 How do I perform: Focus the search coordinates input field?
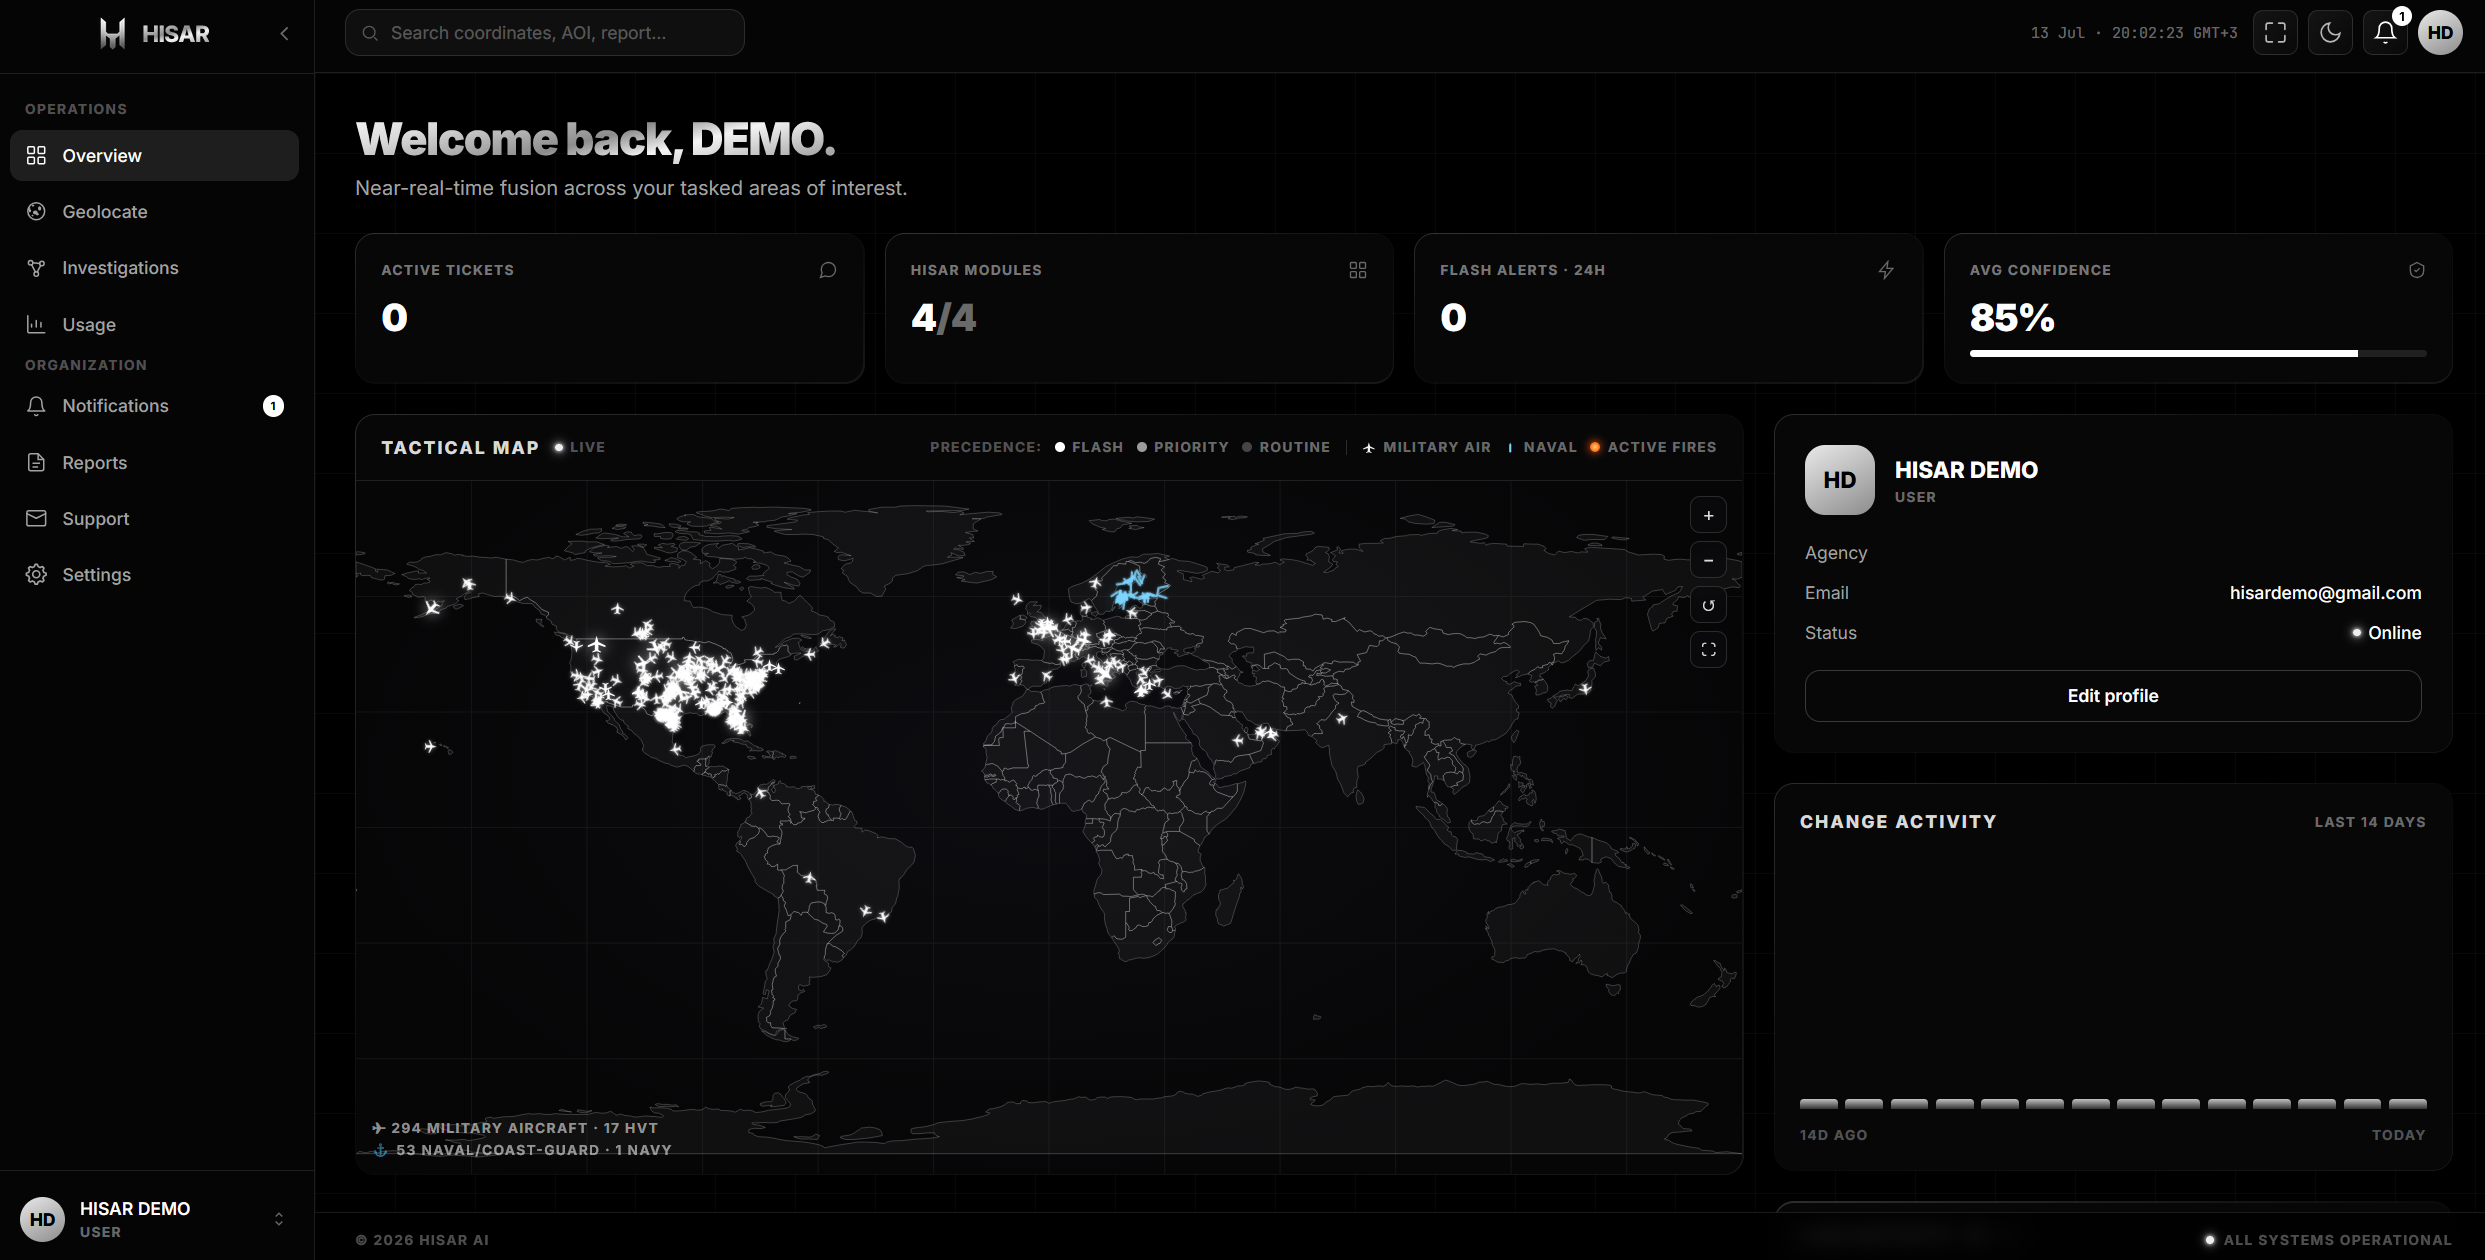coord(544,33)
